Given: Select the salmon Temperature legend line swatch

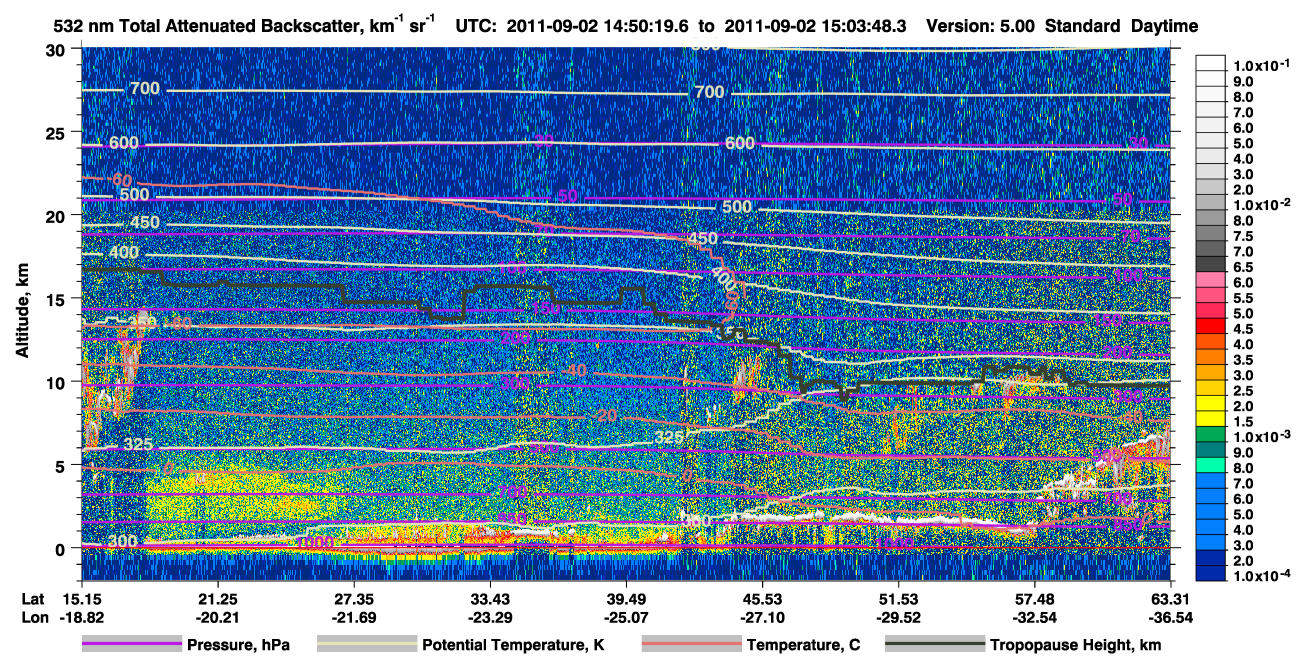Looking at the screenshot, I should 691,645.
